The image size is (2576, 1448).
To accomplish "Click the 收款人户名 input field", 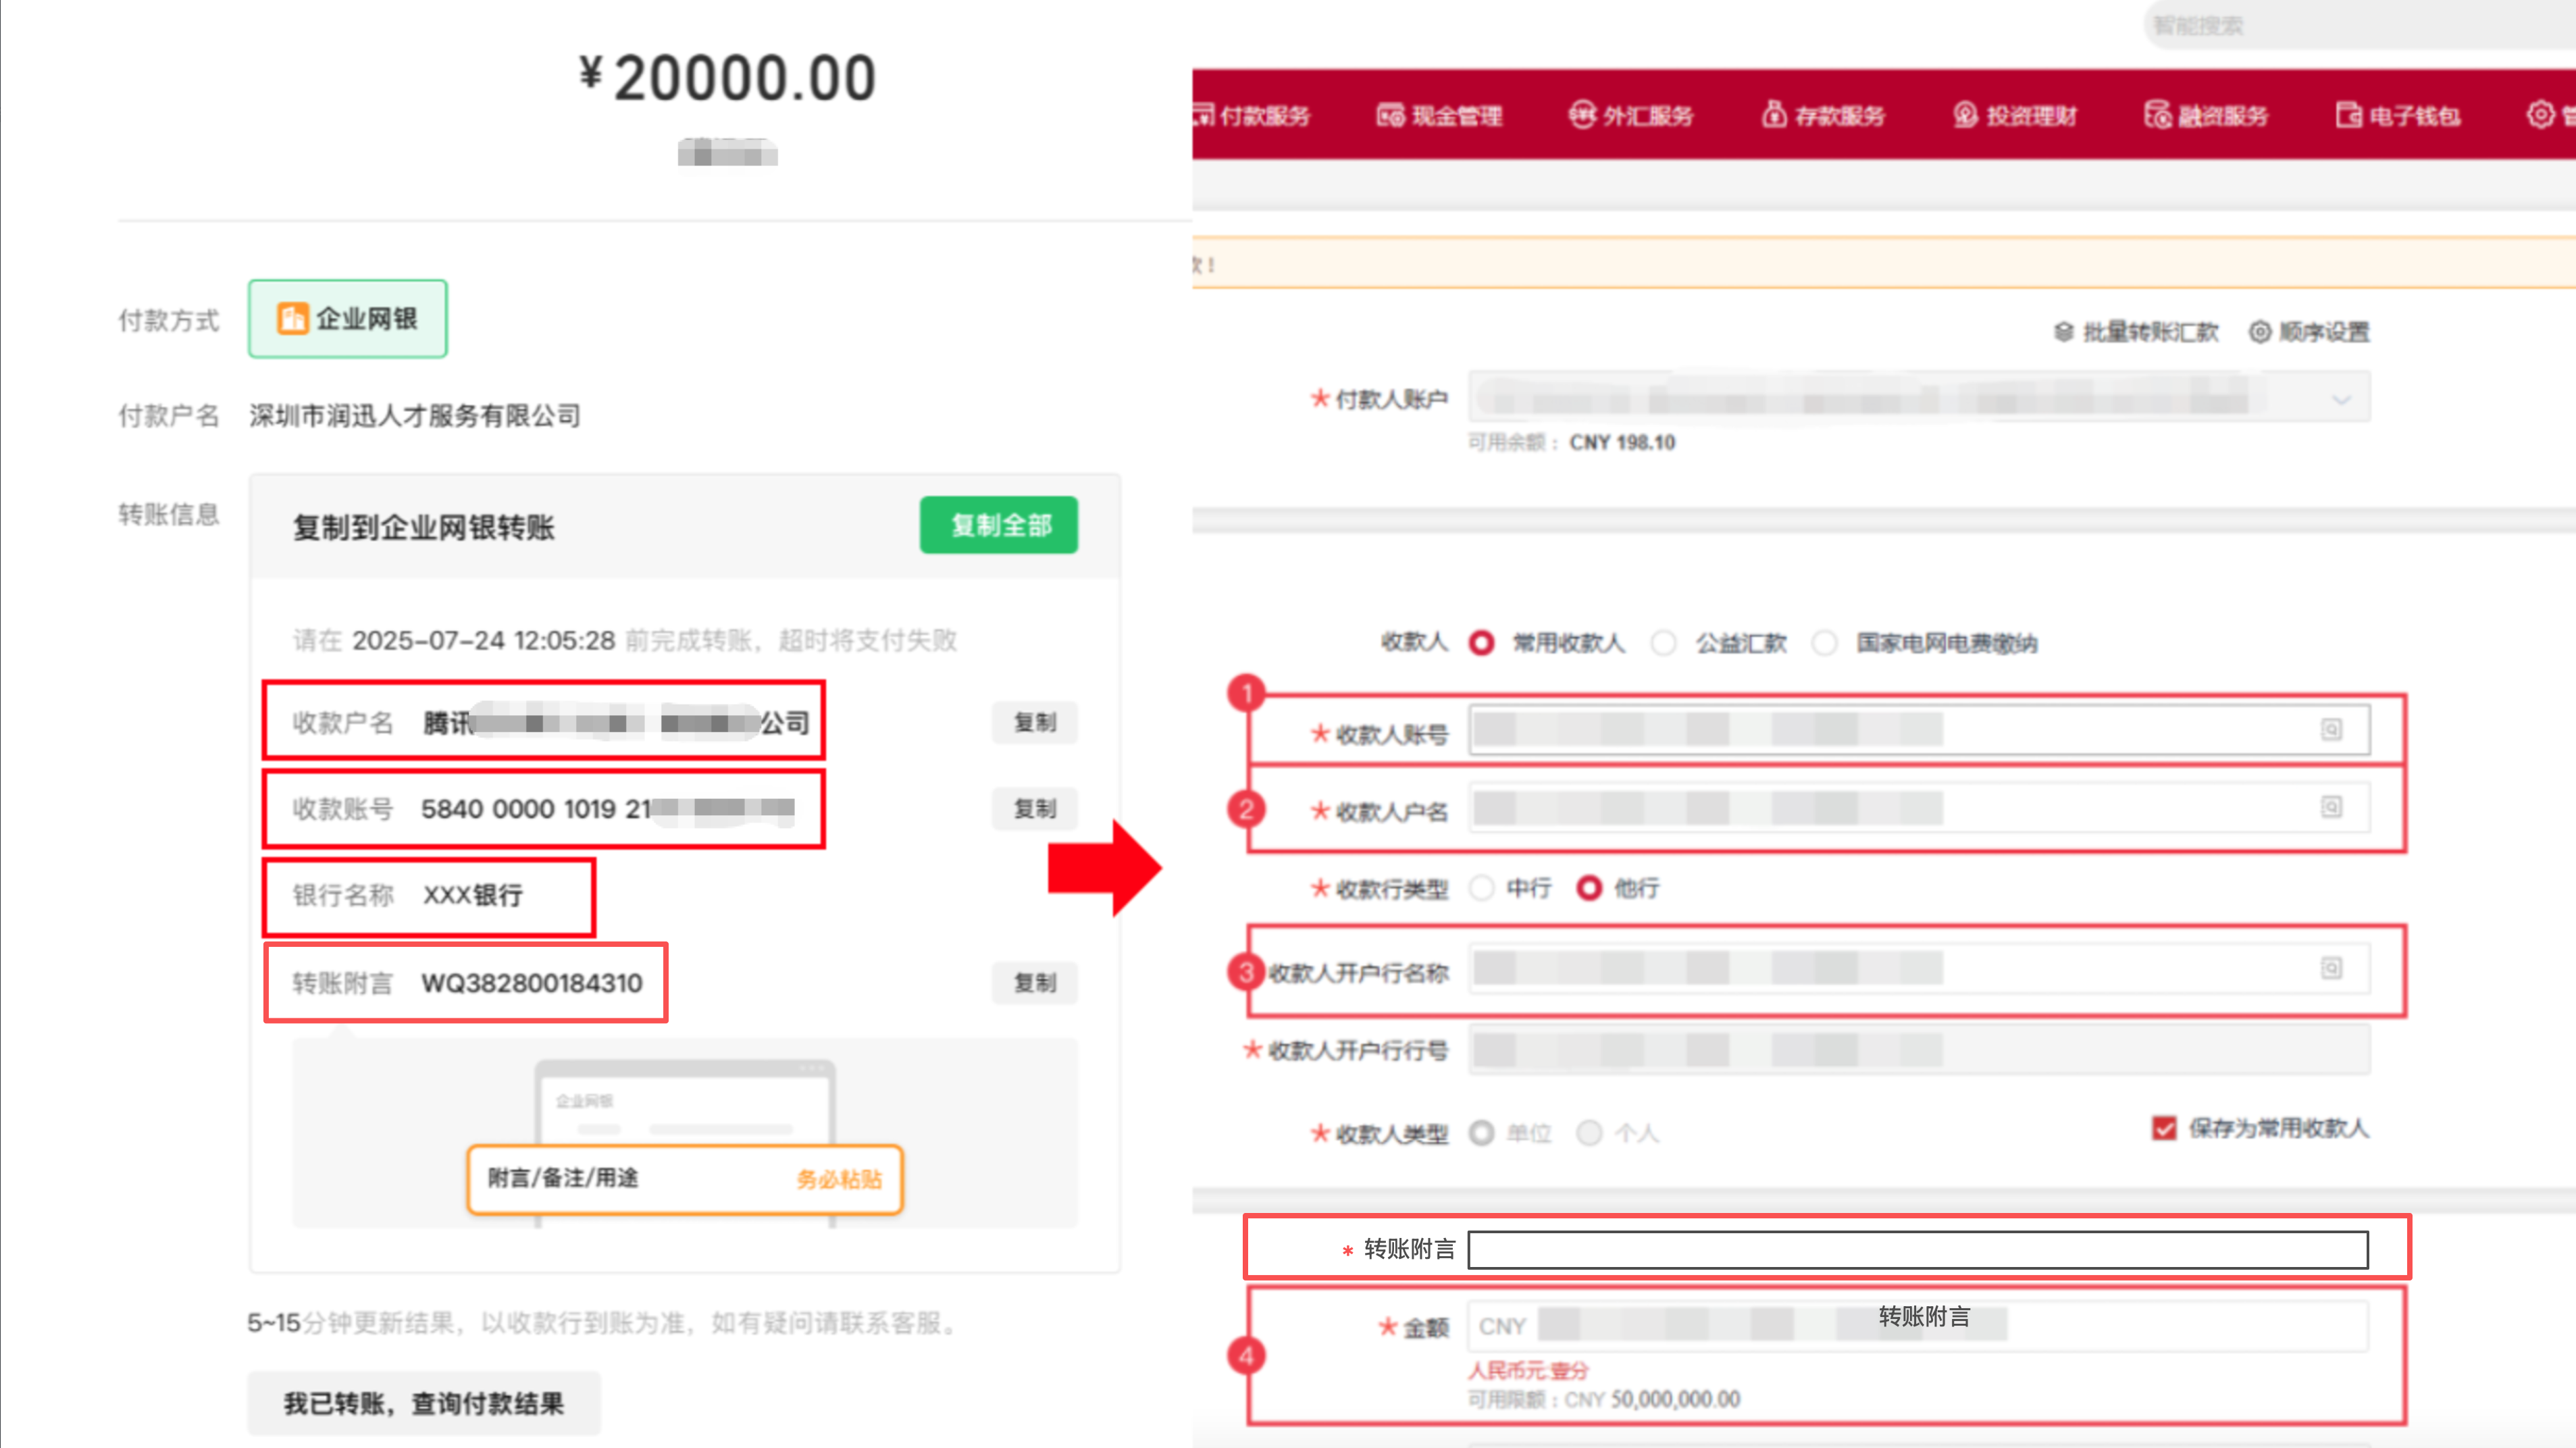I will coord(1919,807).
